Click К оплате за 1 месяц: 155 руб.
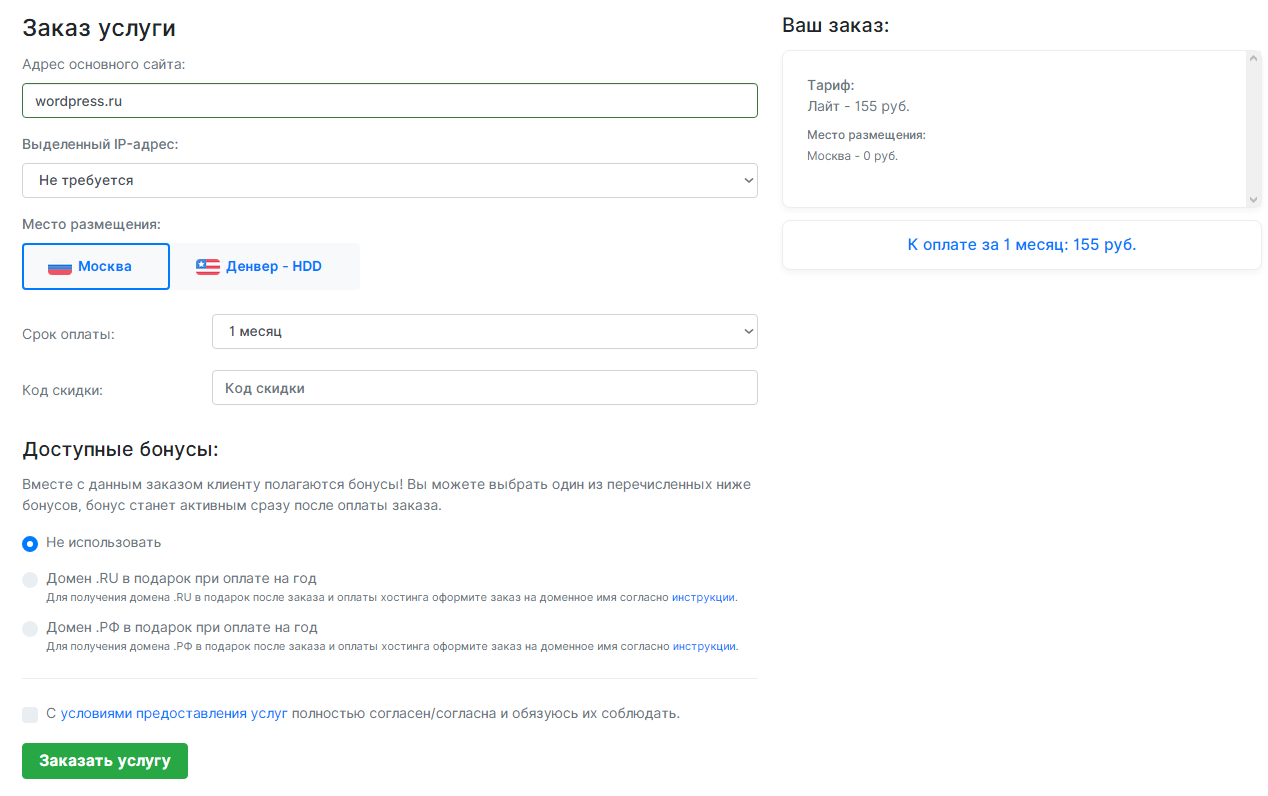 1022,245
